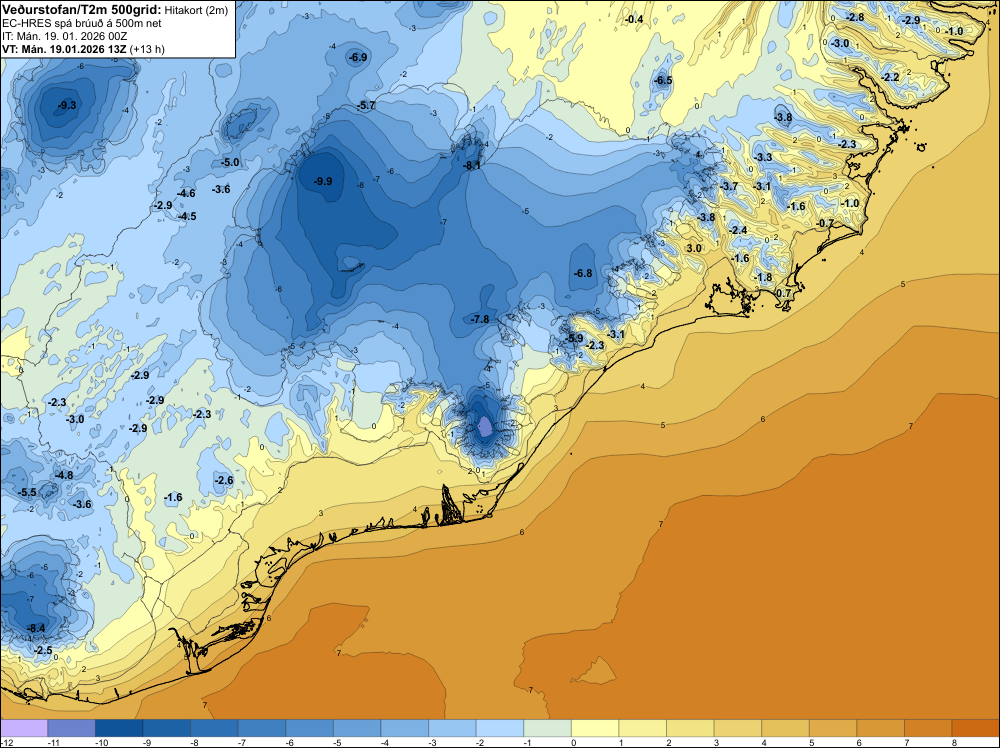1000x748 pixels.
Task: Click the -5.9 temperature label
Action: pos(574,338)
